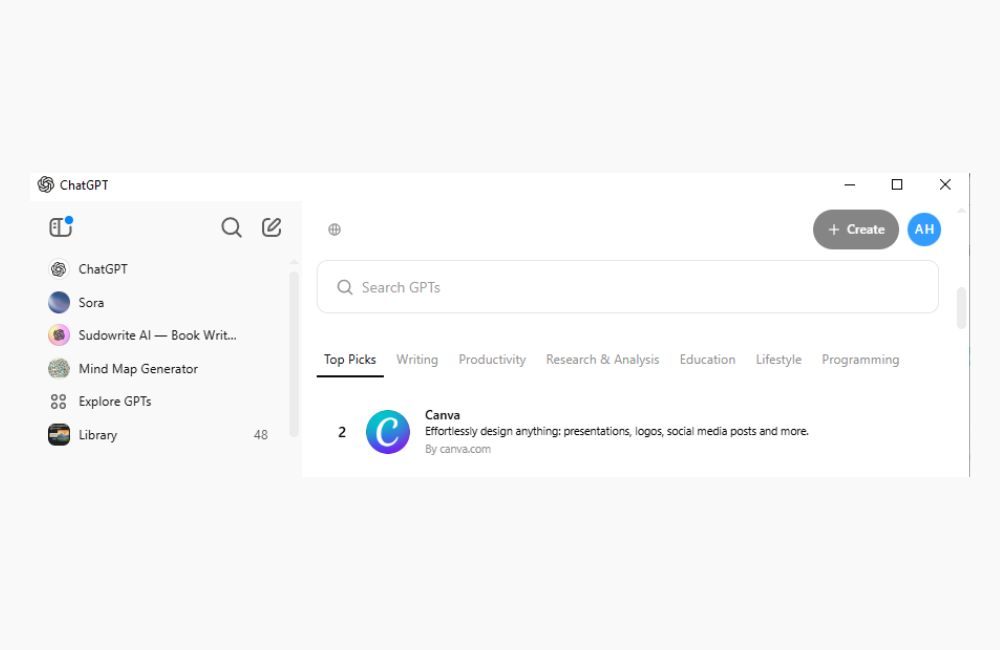Switch to the Lifestyle tab

[779, 360]
